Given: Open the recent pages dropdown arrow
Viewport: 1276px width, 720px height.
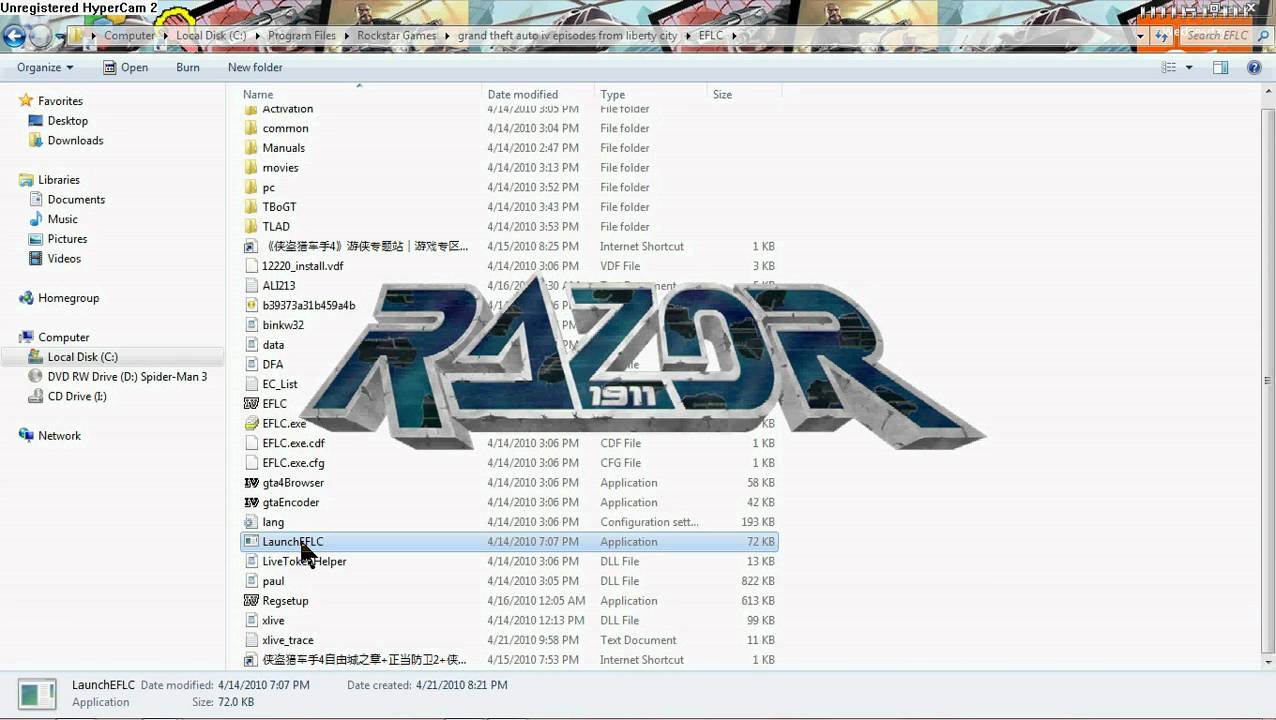Looking at the screenshot, I should point(60,37).
